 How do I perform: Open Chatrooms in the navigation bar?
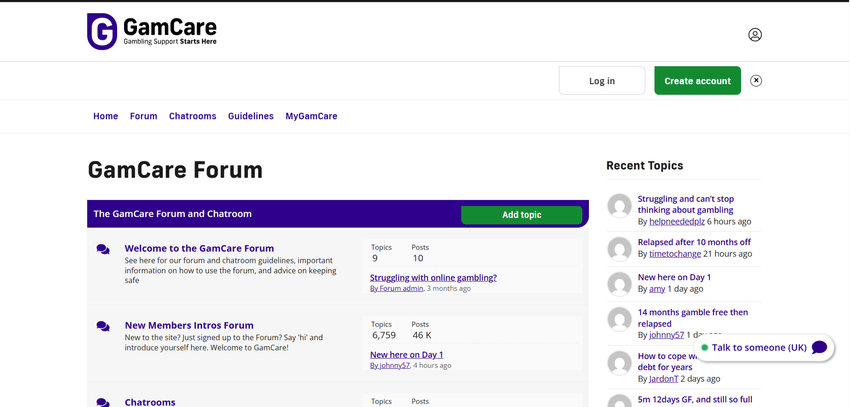click(192, 116)
